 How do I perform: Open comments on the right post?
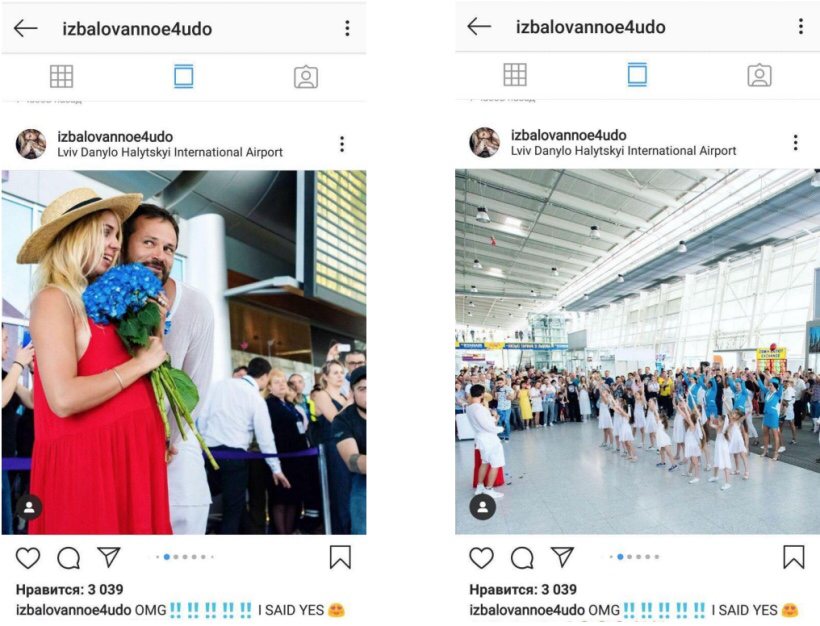click(522, 558)
